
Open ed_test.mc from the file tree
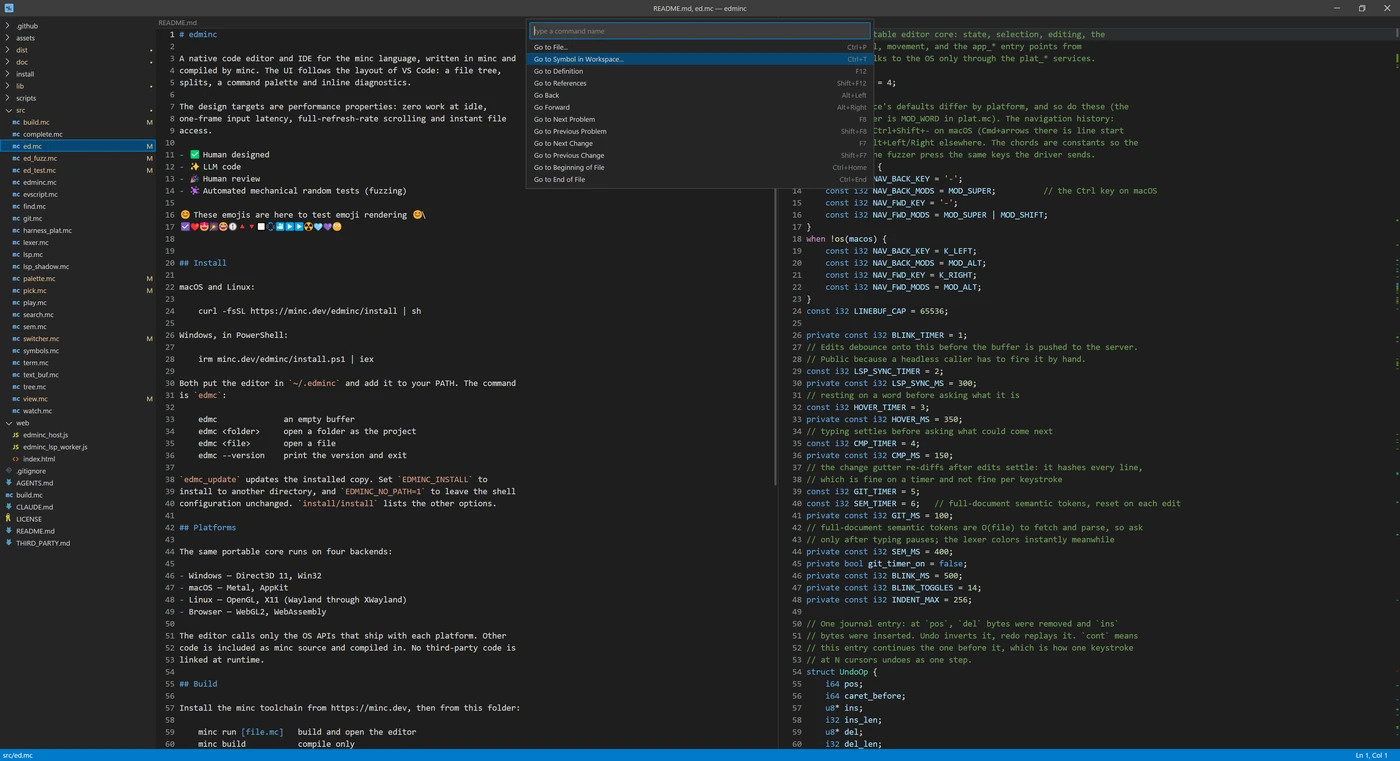(x=78, y=170)
